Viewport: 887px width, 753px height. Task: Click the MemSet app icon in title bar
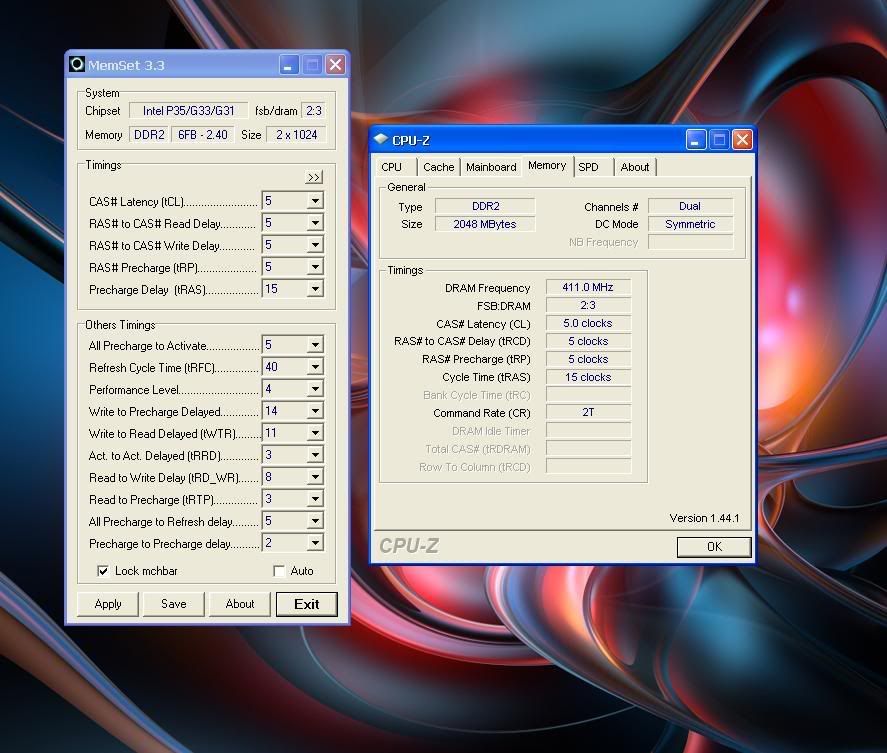click(77, 64)
